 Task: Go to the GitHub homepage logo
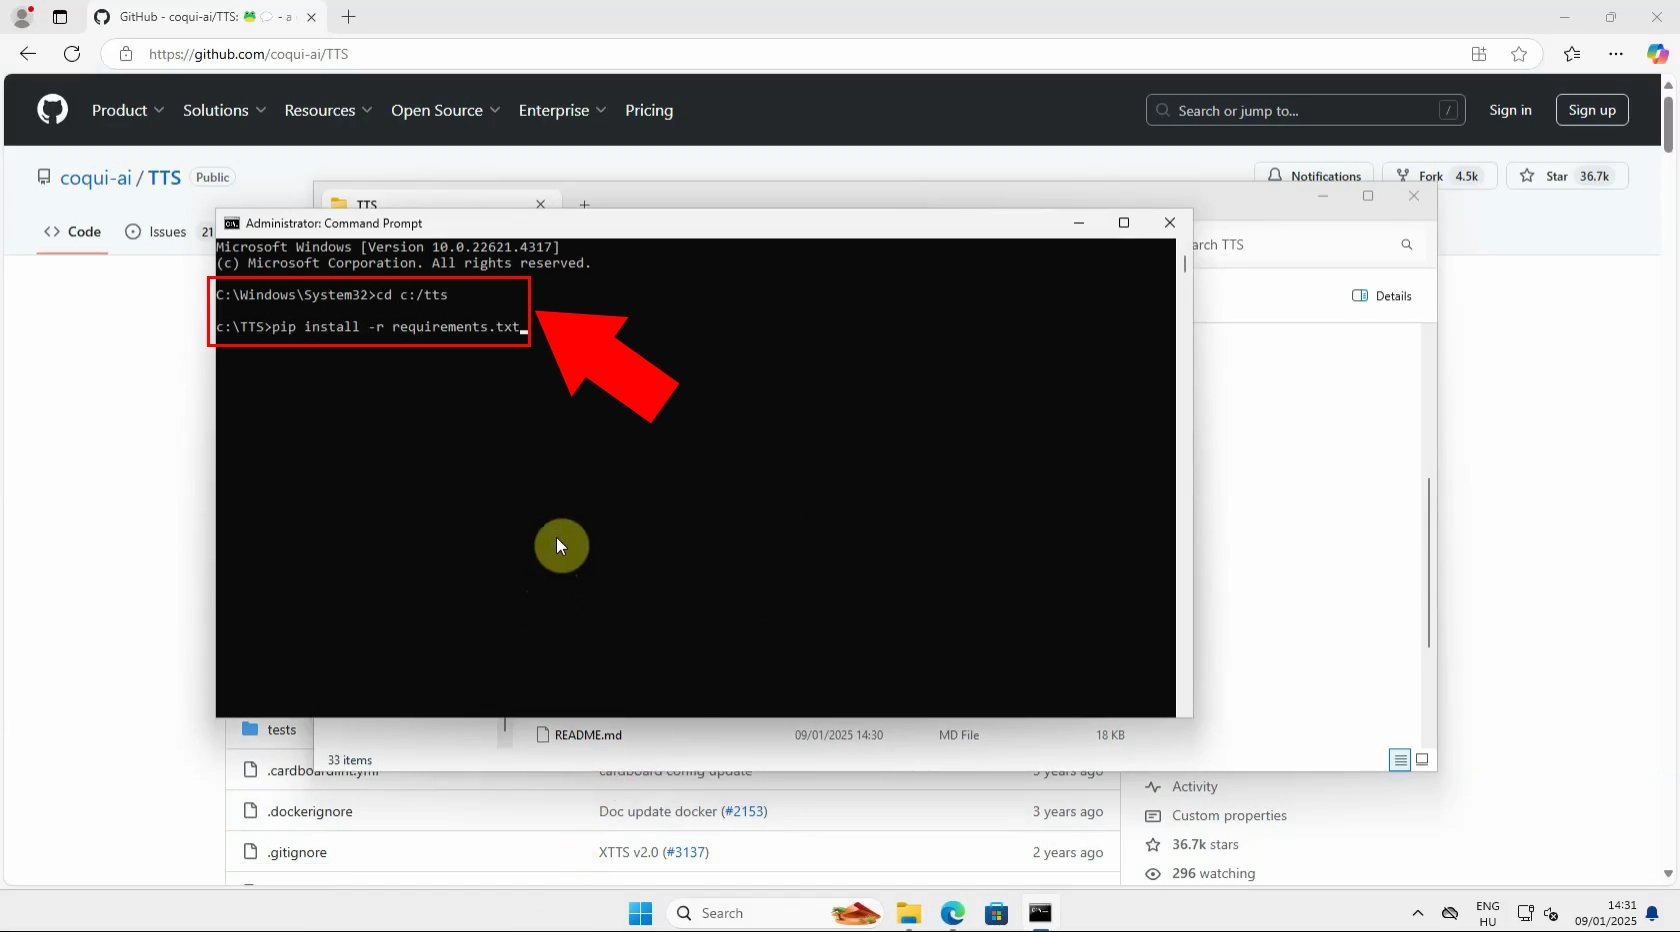[x=52, y=110]
